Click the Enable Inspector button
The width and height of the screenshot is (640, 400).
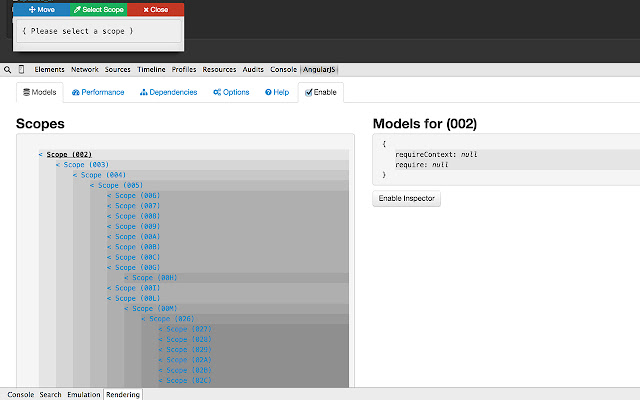(x=407, y=198)
